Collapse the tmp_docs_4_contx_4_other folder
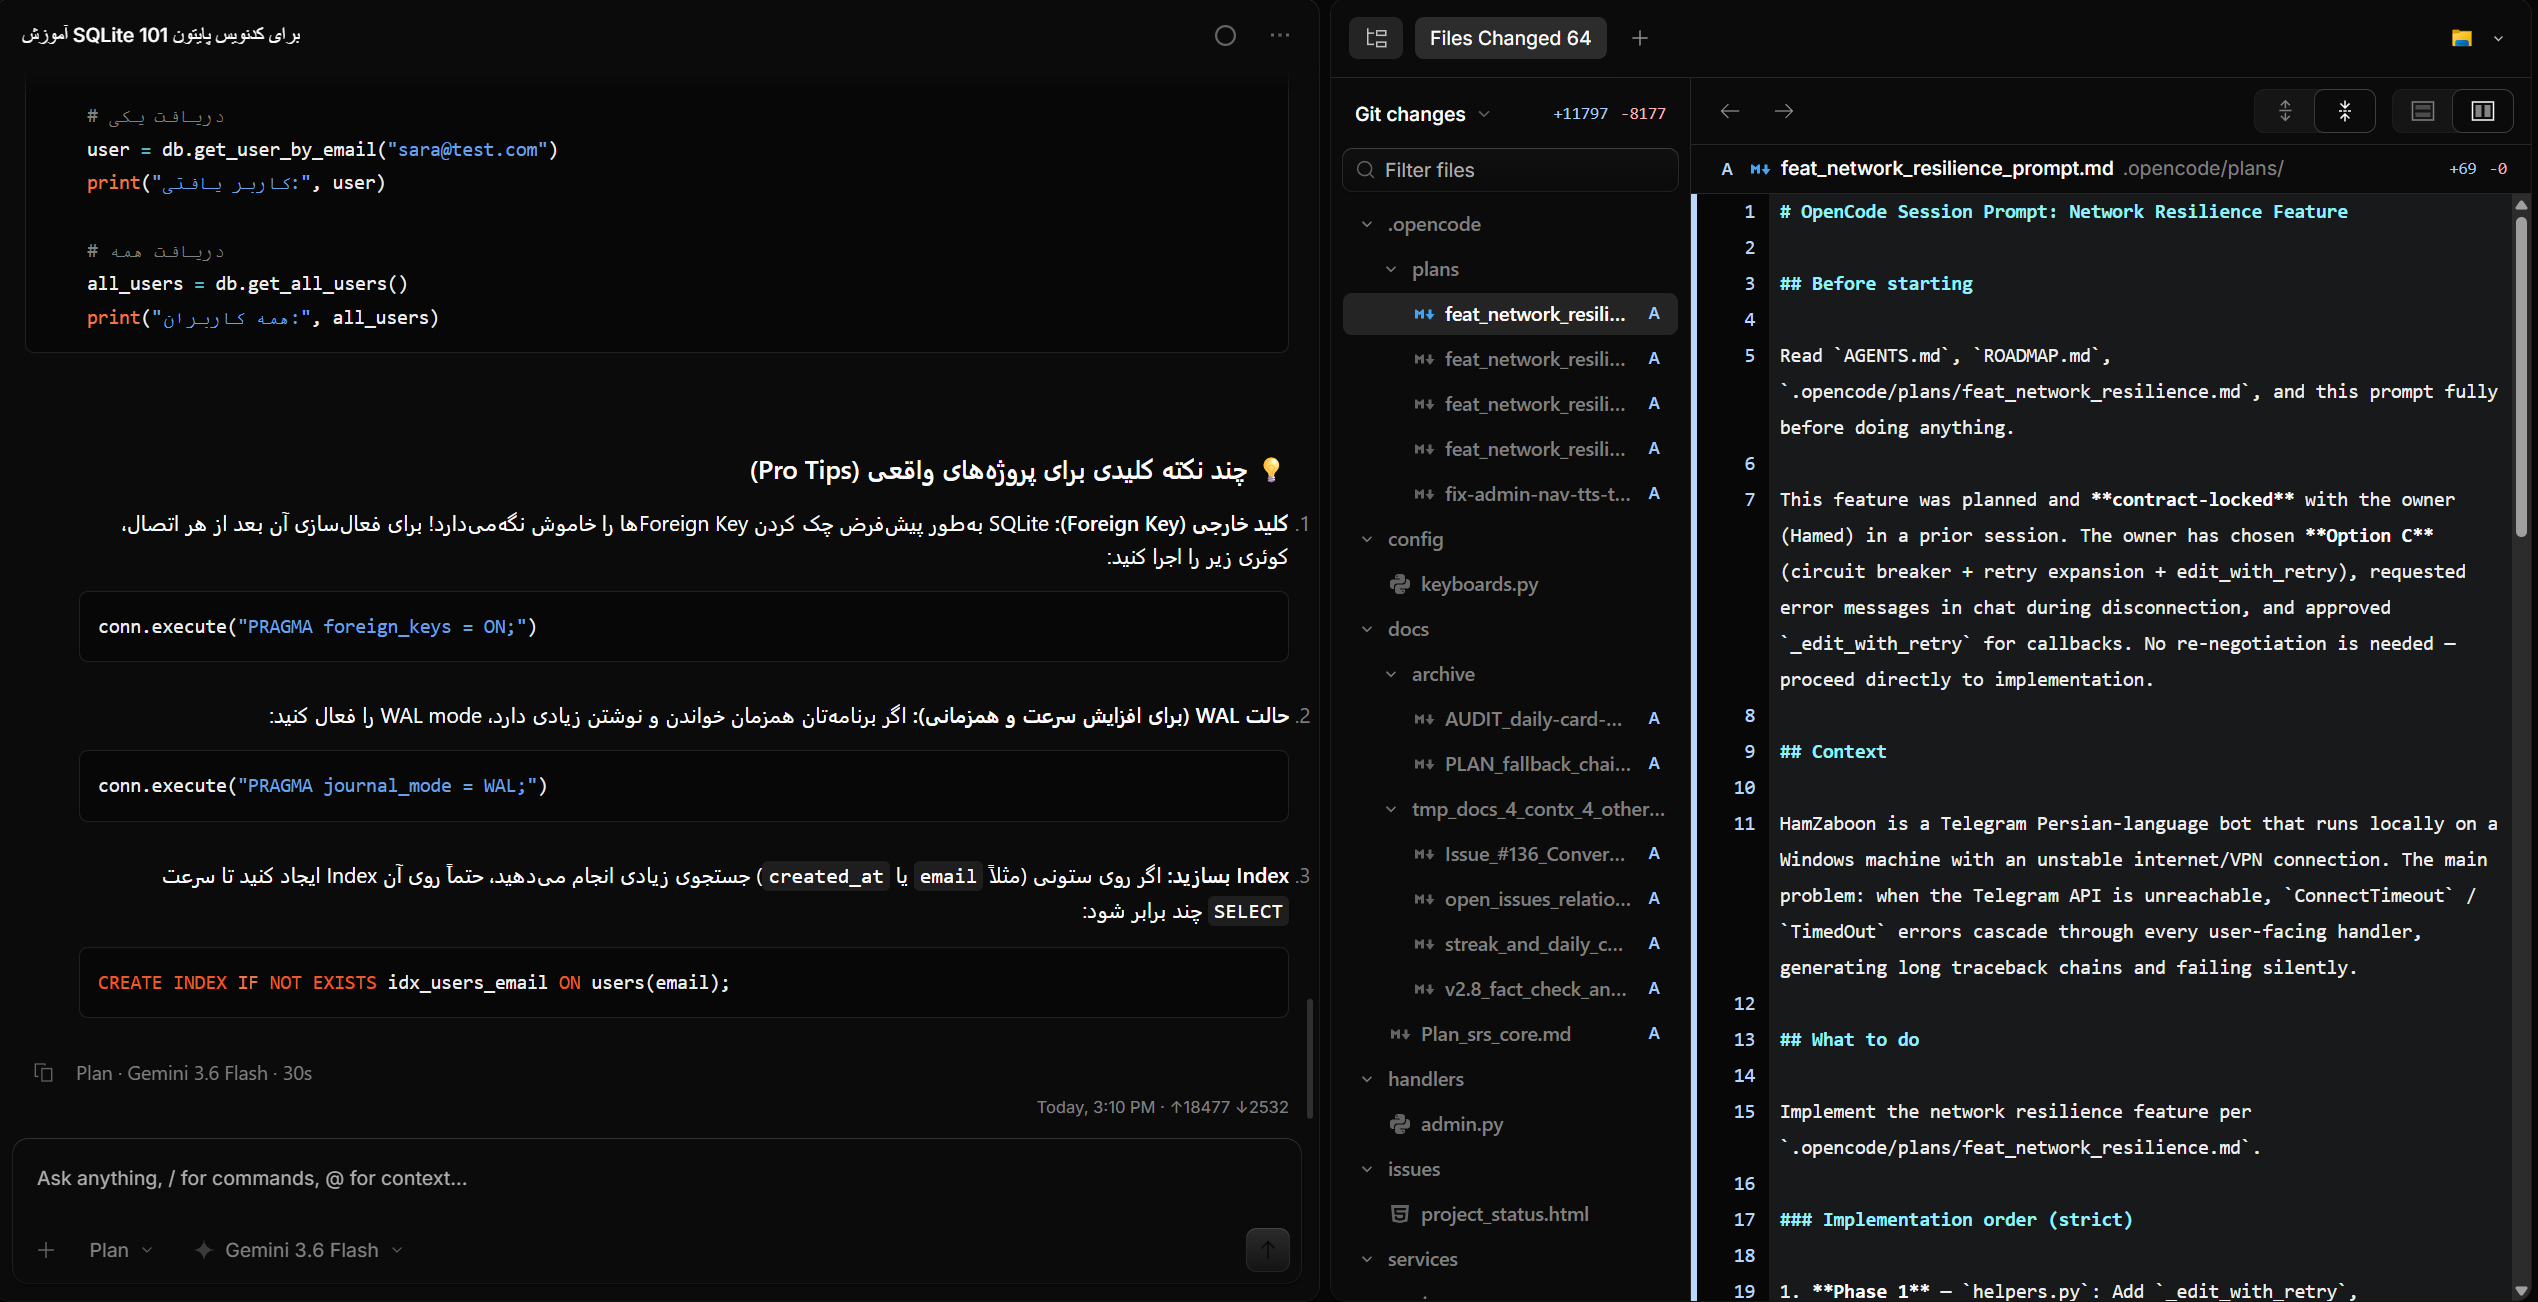Screen dimensions: 2538x1302 pyautogui.click(x=1391, y=809)
